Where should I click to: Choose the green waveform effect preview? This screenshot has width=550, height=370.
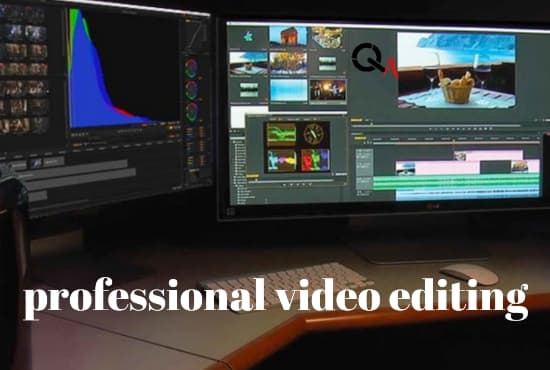pyautogui.click(x=281, y=134)
